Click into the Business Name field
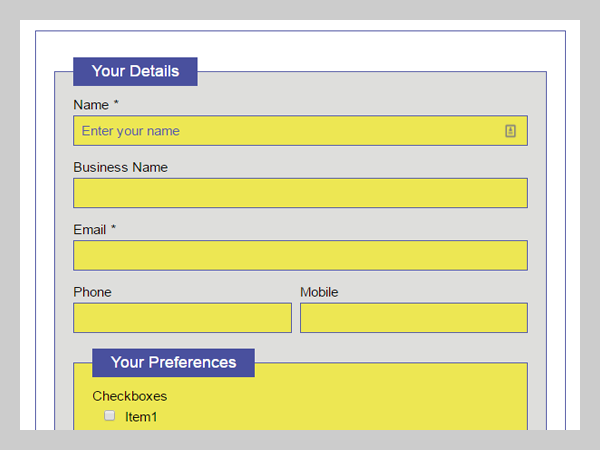 point(300,193)
